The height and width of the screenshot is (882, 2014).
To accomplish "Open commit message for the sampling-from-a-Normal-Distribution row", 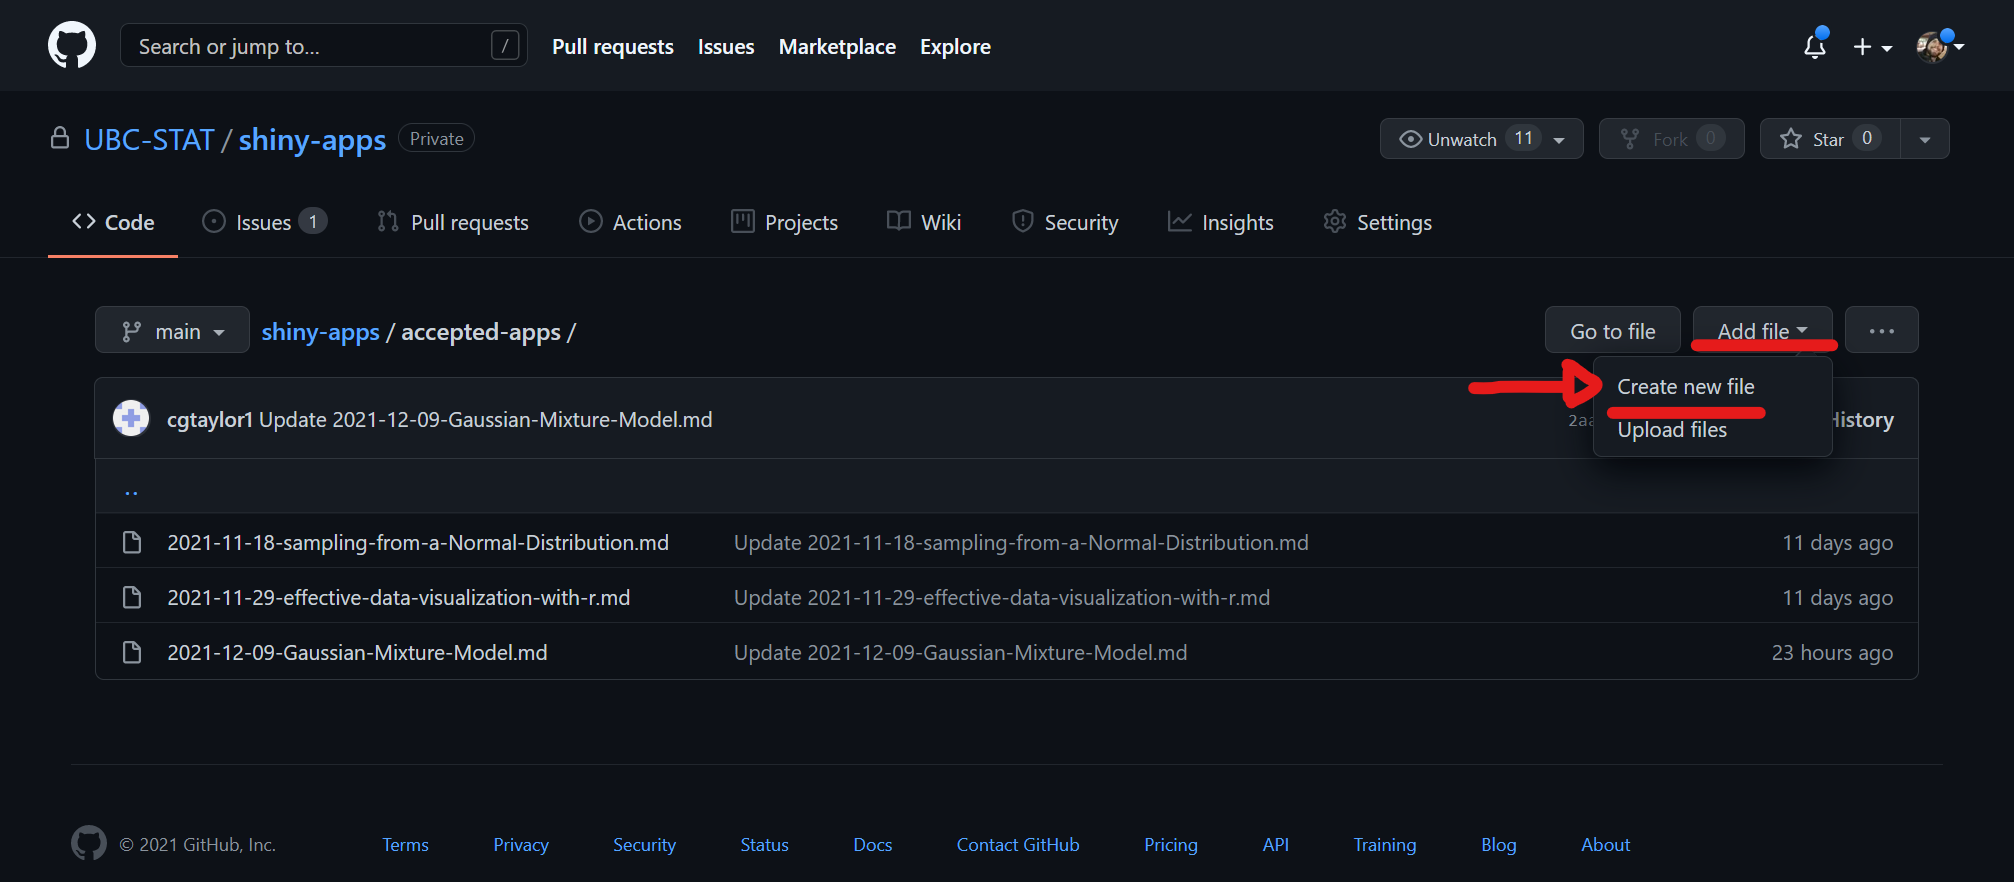I will point(1021,543).
